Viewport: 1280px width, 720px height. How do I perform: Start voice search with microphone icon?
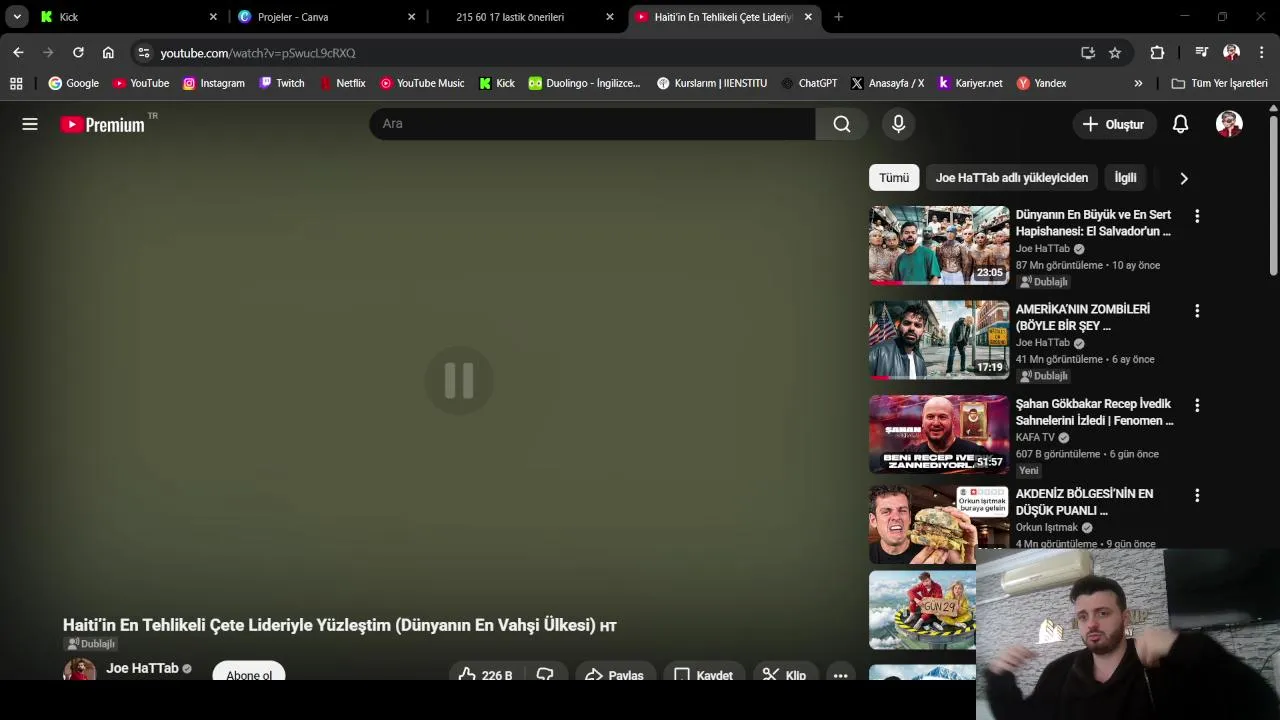898,124
